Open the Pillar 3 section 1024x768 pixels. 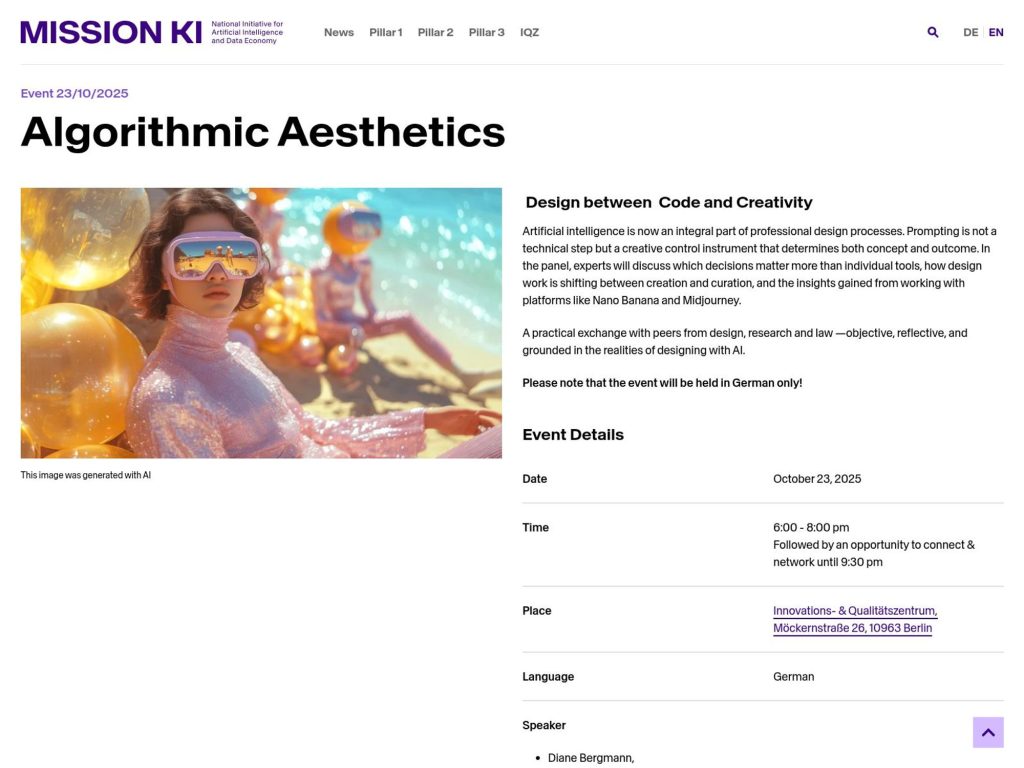[487, 32]
